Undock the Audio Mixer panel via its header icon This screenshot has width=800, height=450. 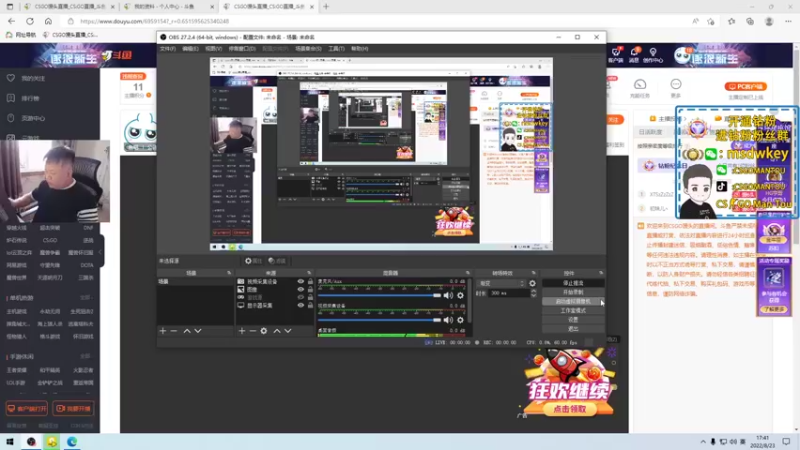point(468,273)
